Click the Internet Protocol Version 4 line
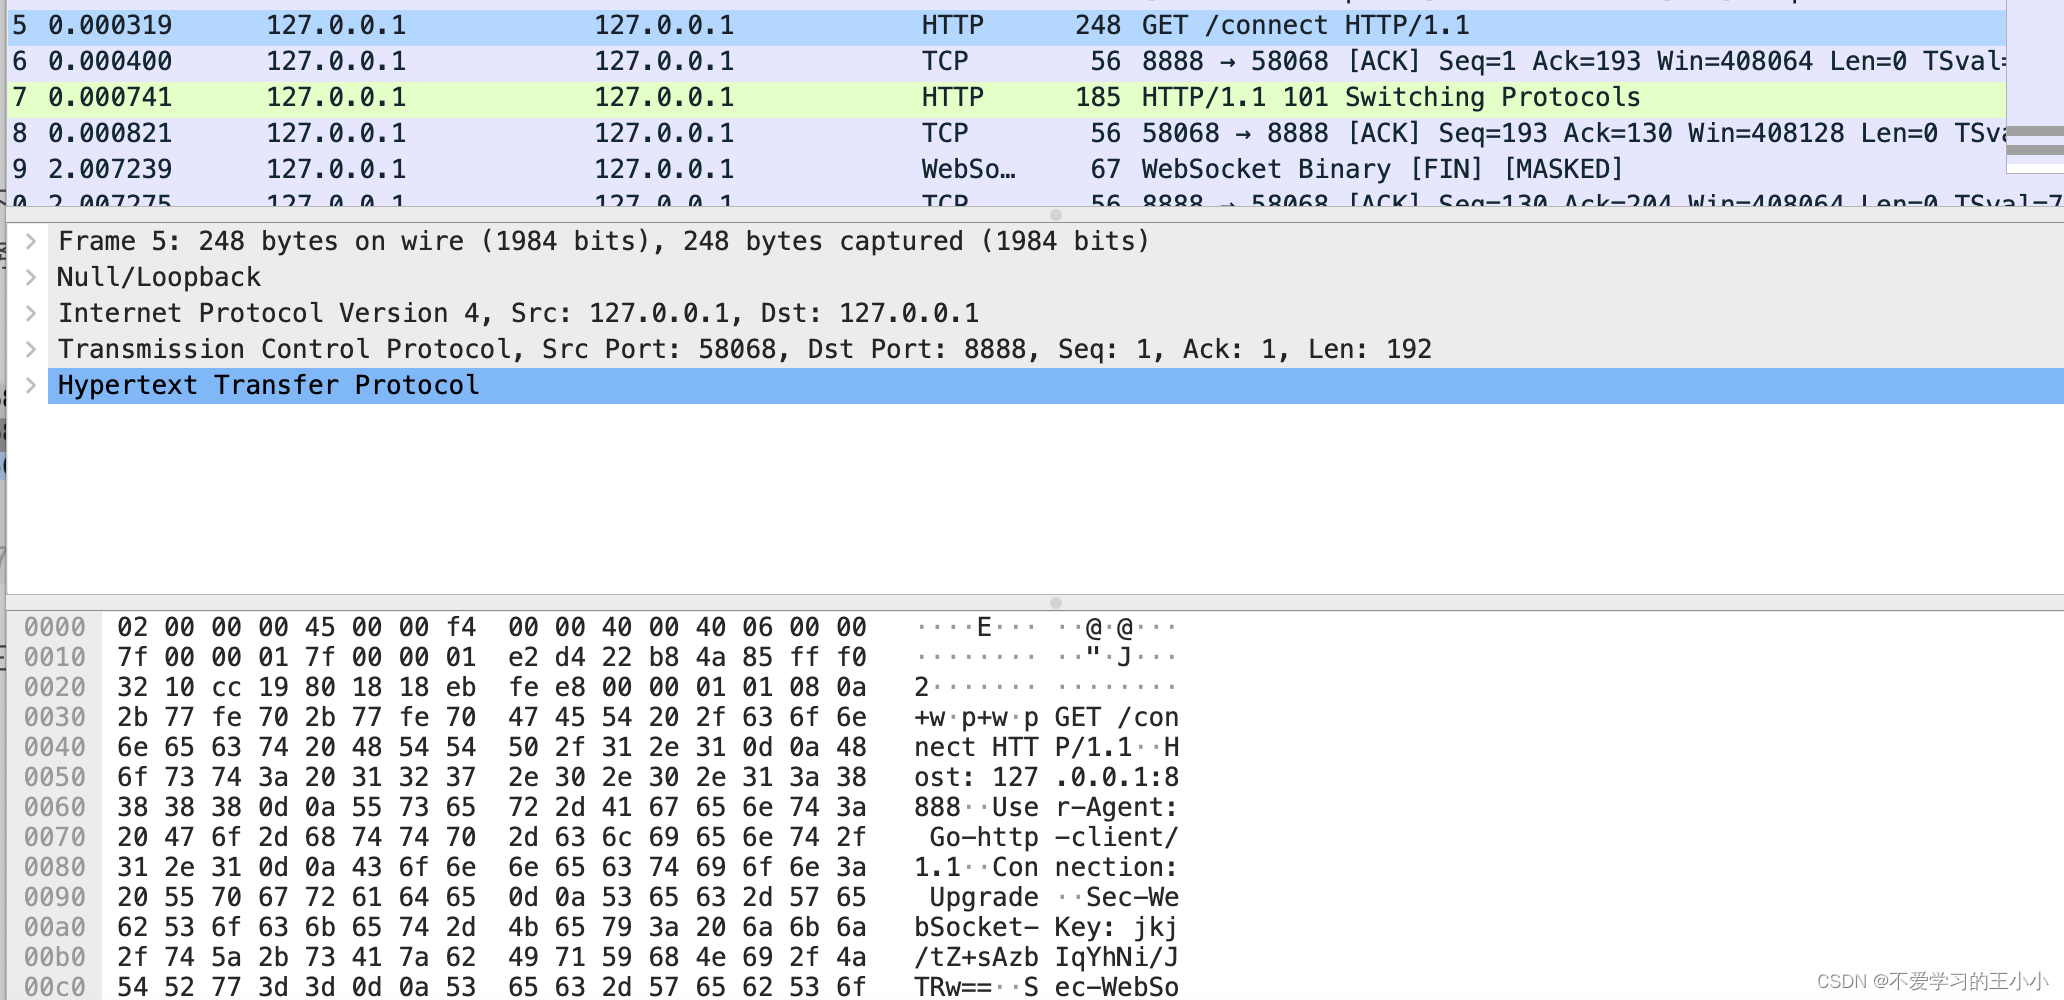 (518, 313)
